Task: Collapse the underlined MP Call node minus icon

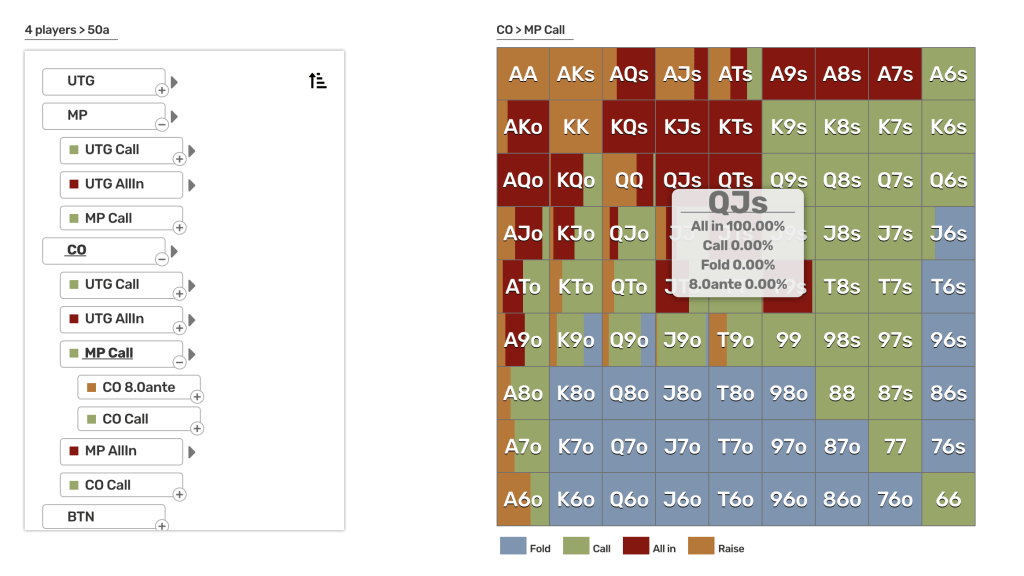Action: point(180,362)
